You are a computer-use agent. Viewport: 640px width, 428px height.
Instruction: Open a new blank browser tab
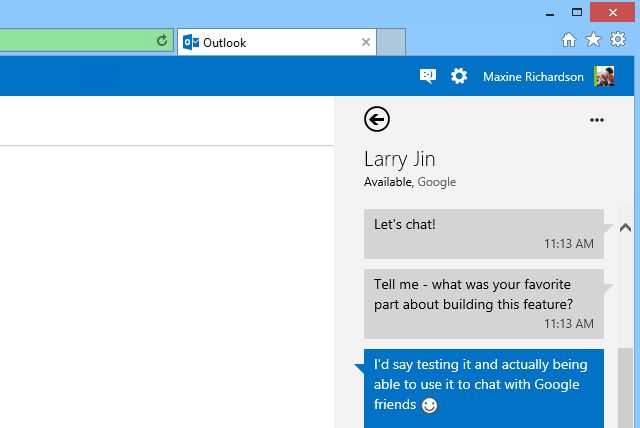[x=391, y=43]
